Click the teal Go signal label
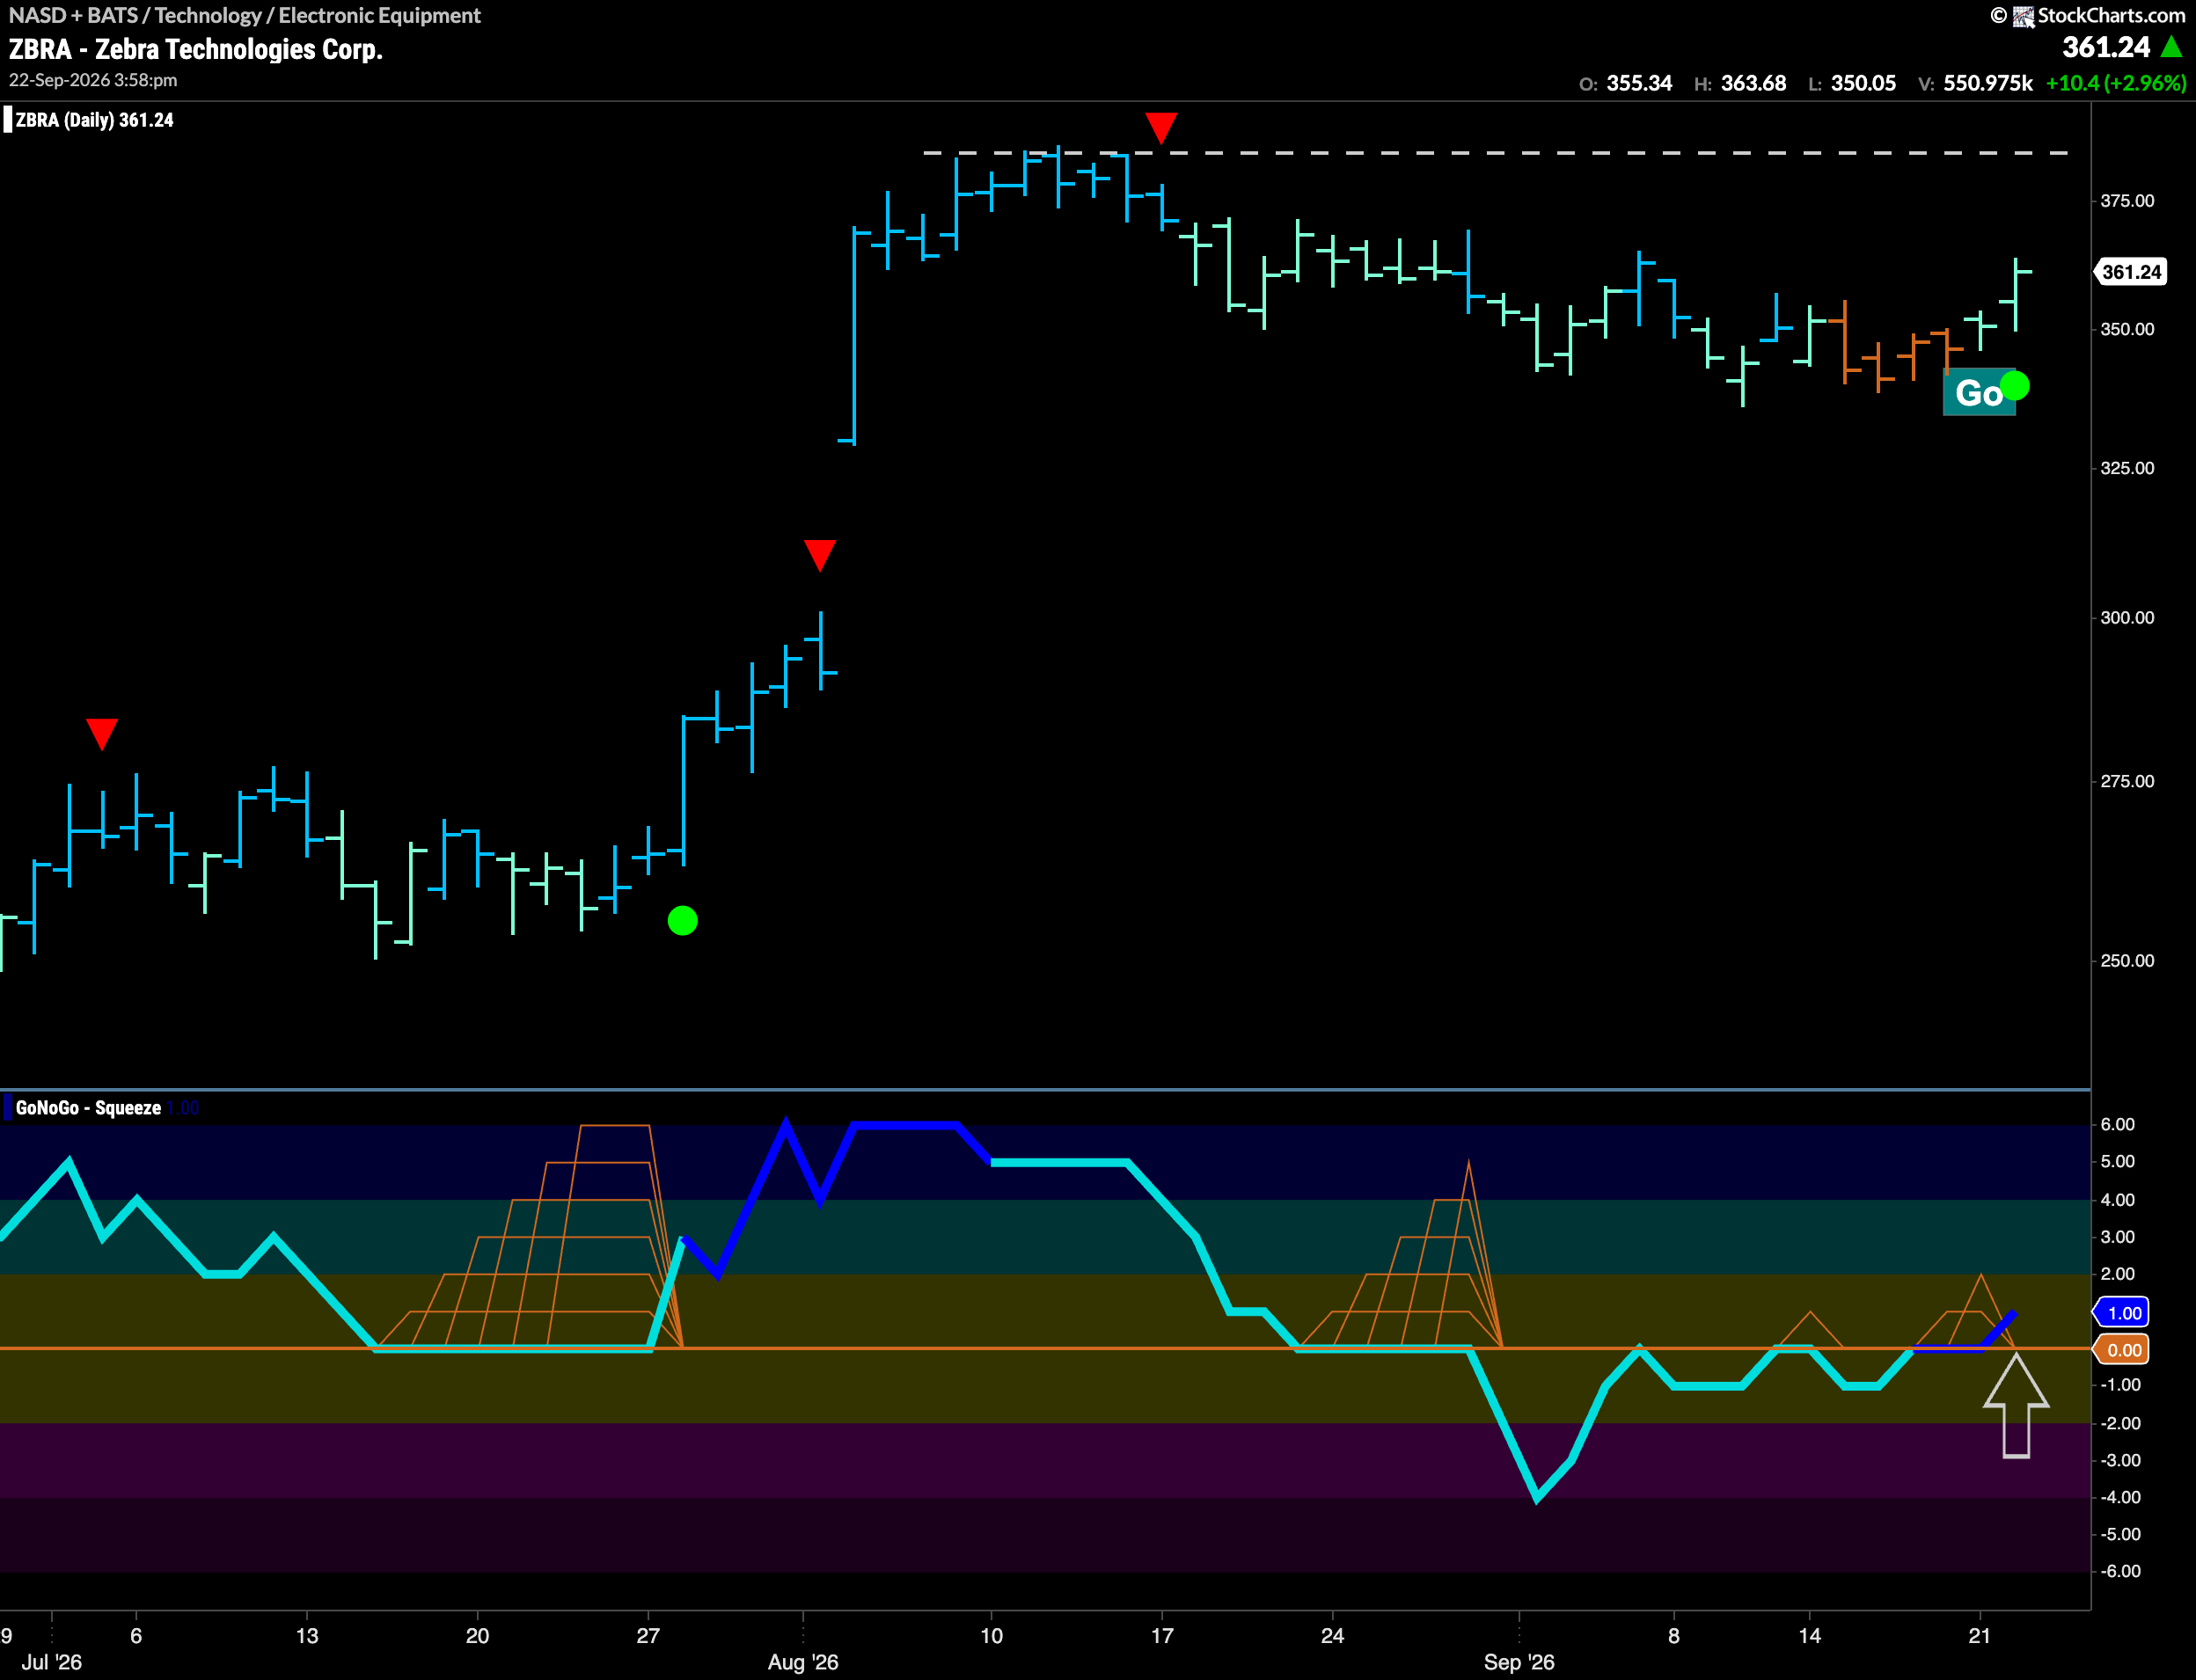The width and height of the screenshot is (2196, 1680). coord(1978,393)
